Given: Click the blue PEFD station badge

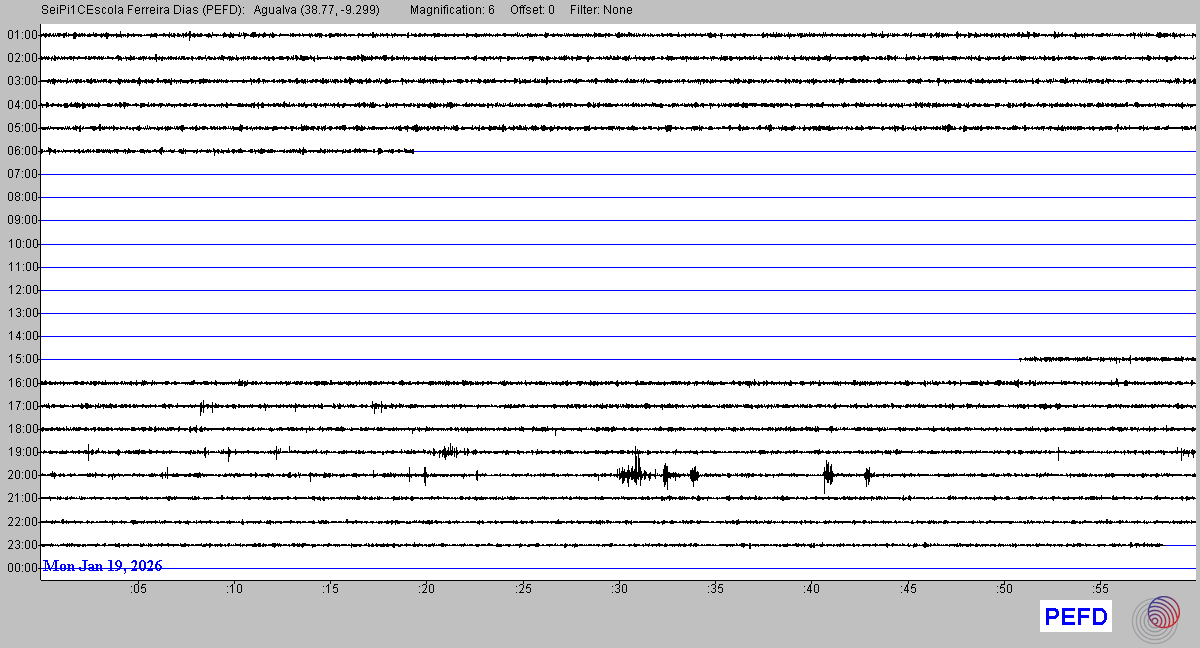Looking at the screenshot, I should [x=1076, y=617].
